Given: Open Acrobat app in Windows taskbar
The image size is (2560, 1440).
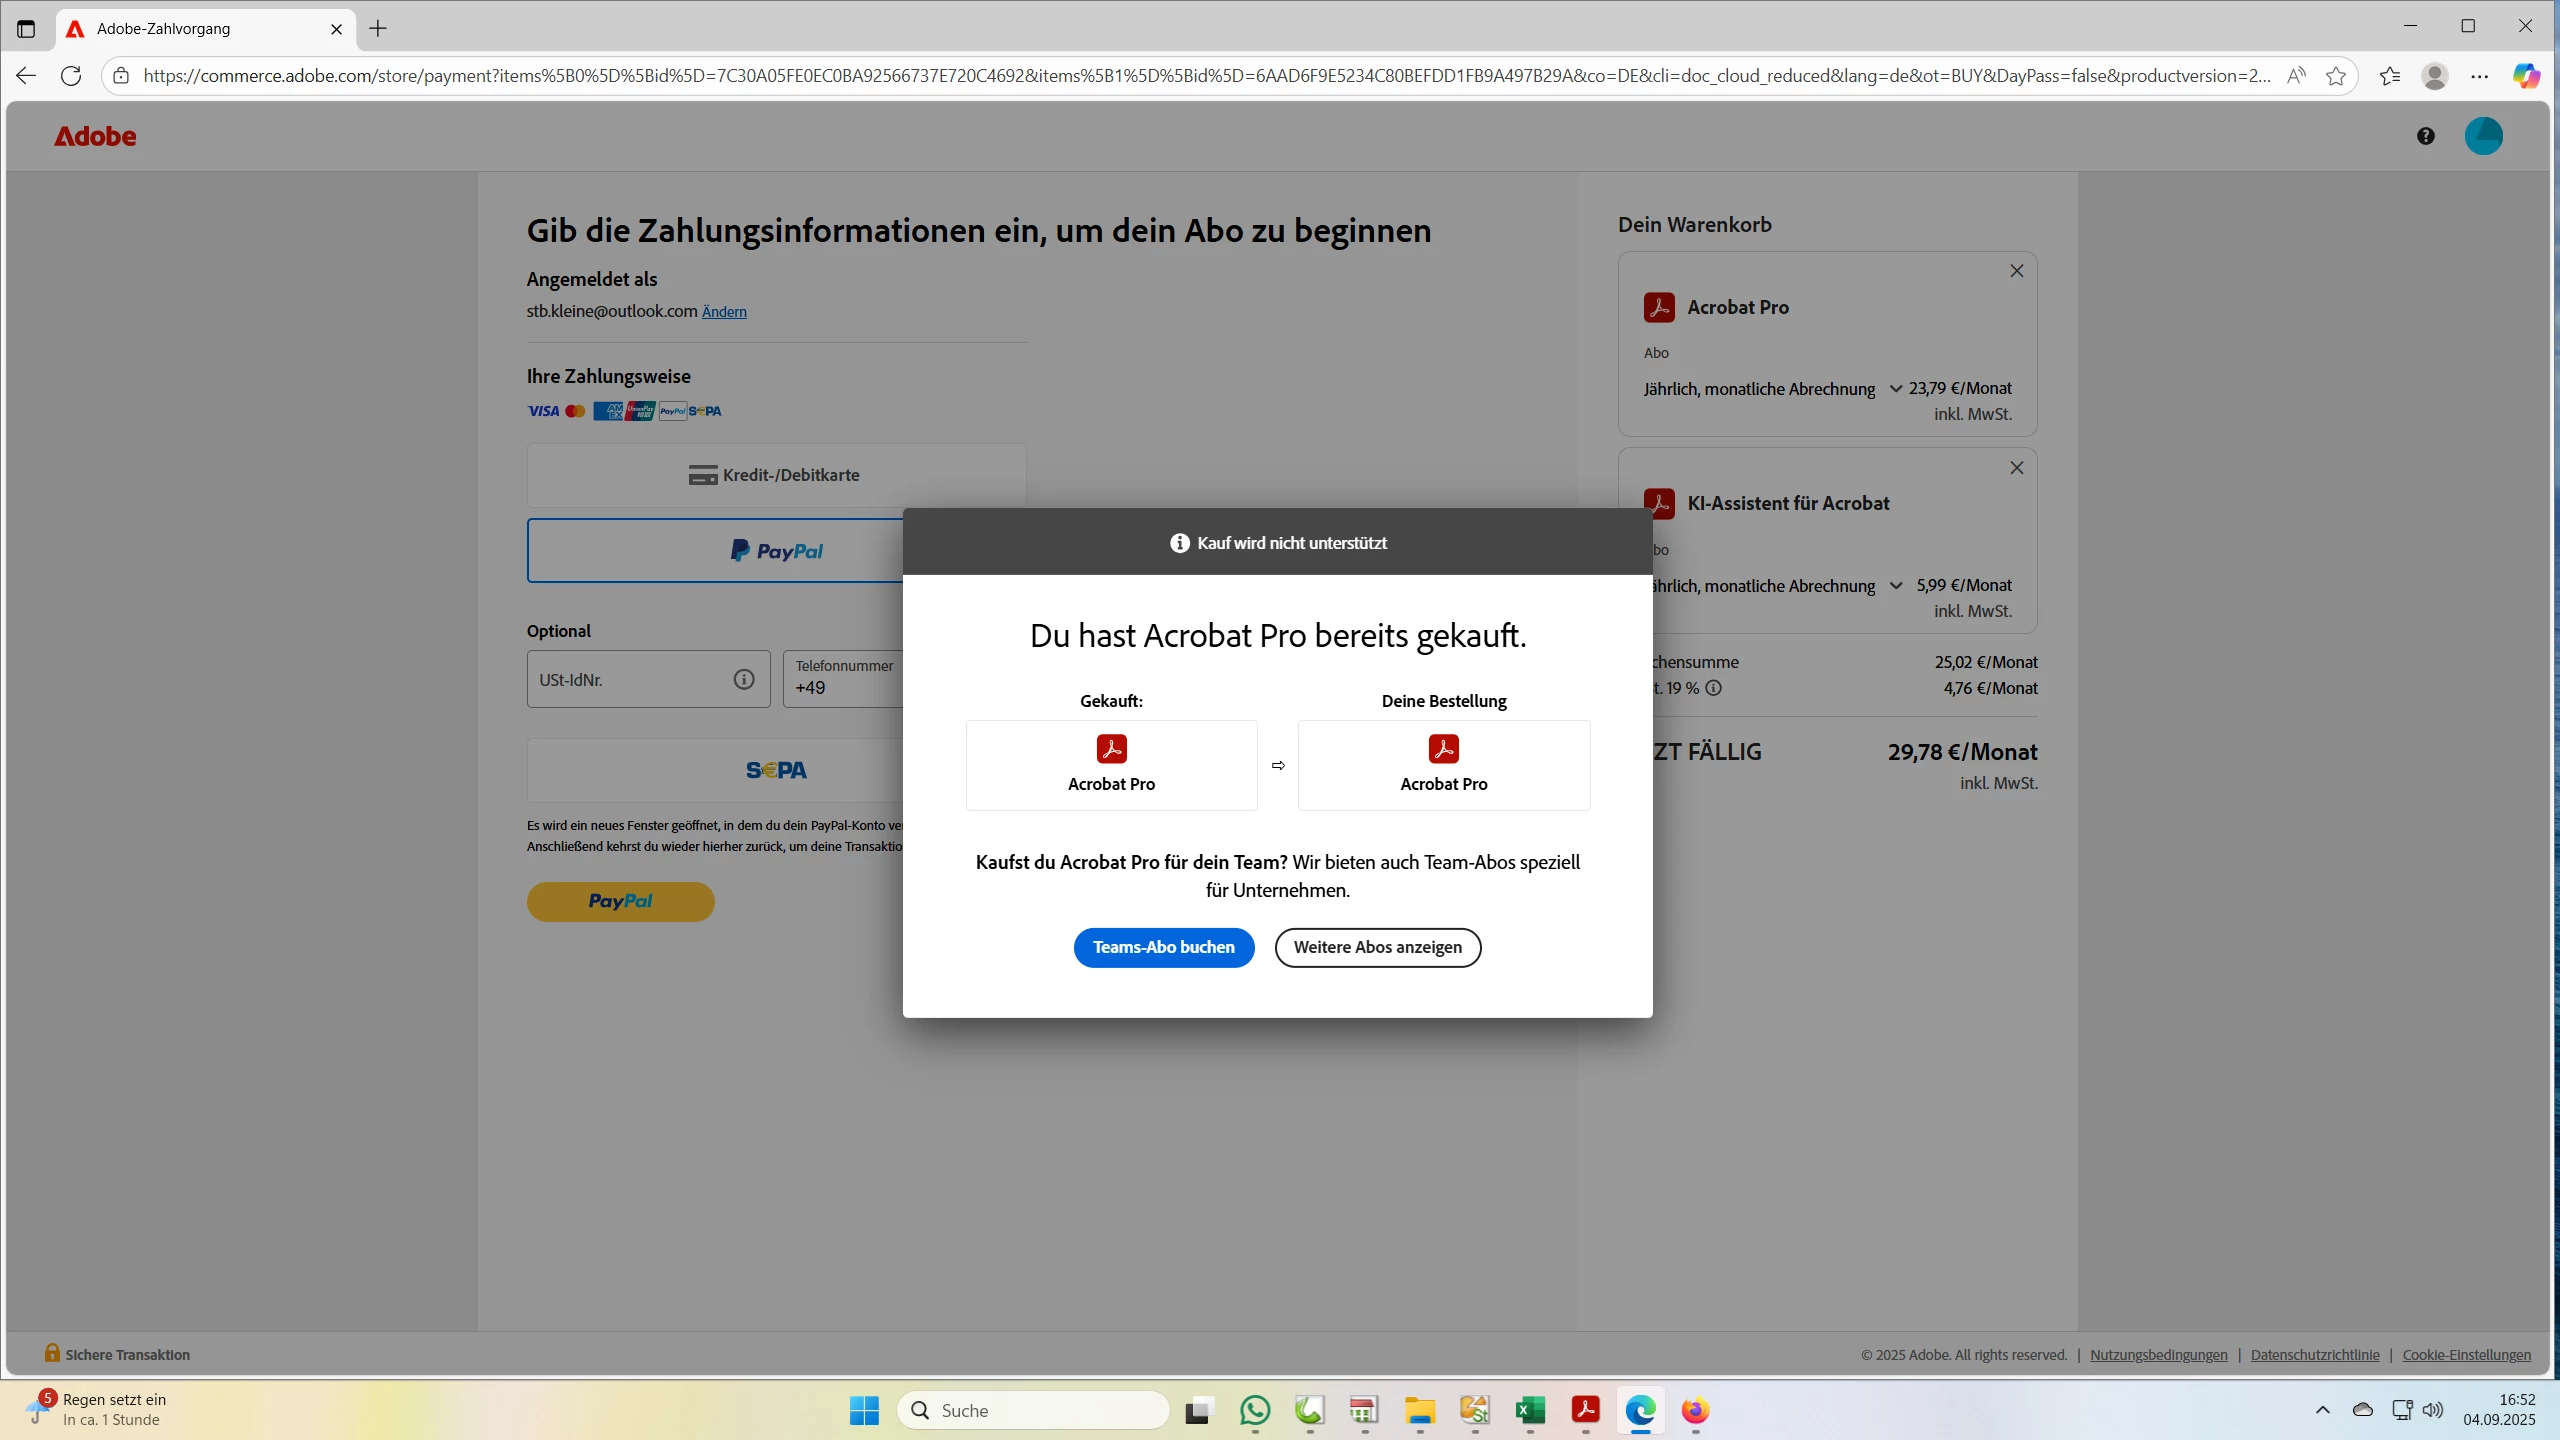Looking at the screenshot, I should click(1585, 1410).
